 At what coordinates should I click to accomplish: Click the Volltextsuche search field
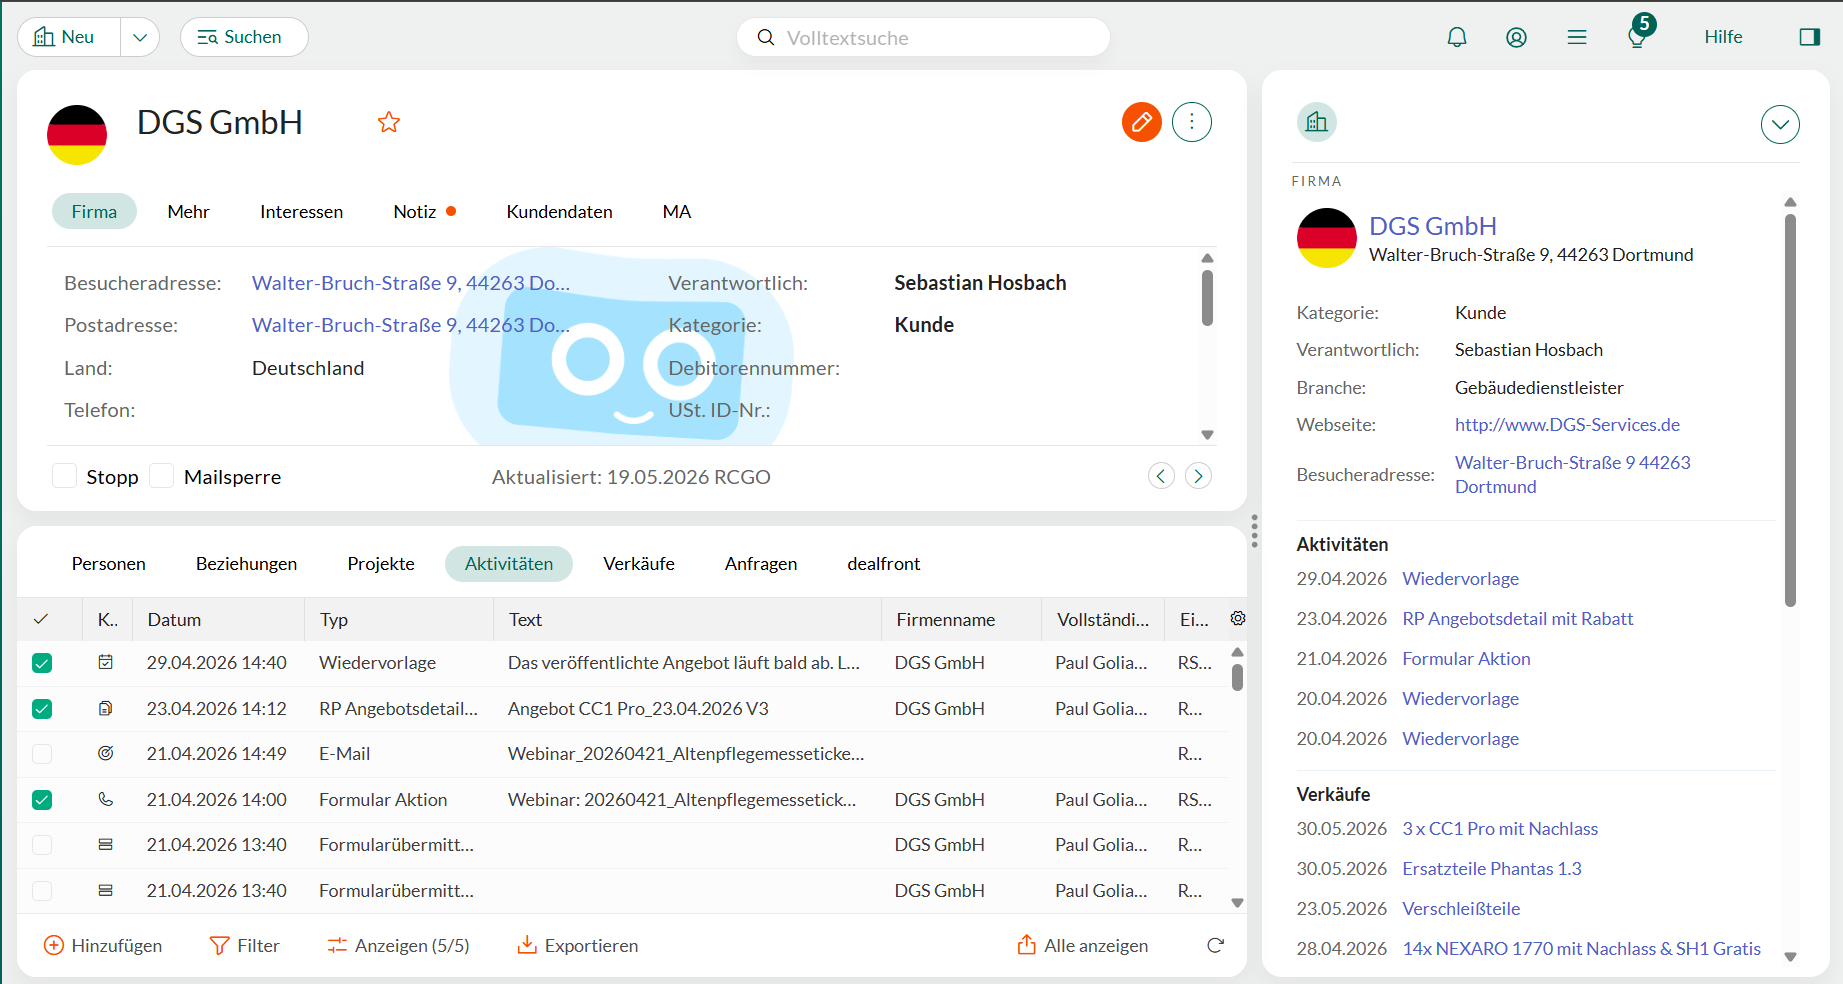(x=923, y=37)
